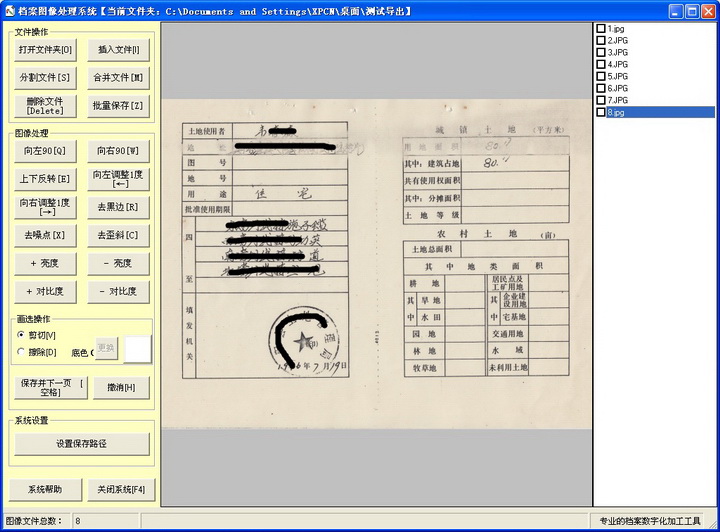Check the box for 5.JPG
The width and height of the screenshot is (720, 532).
tap(601, 76)
